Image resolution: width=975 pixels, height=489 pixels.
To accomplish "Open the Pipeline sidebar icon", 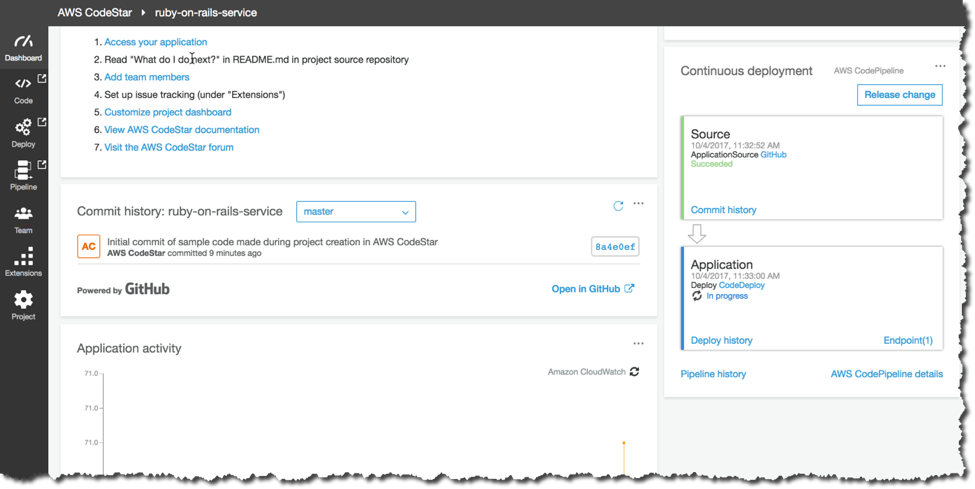I will (23, 176).
